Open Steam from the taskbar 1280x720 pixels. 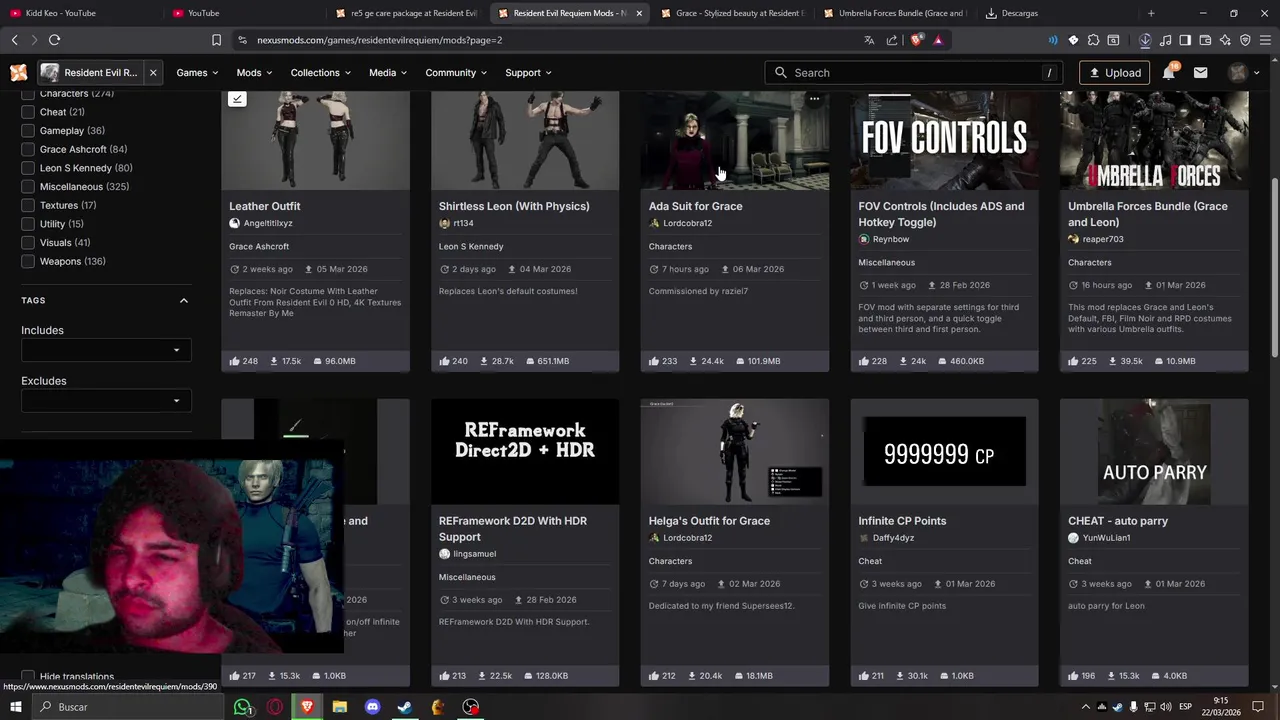pyautogui.click(x=404, y=707)
